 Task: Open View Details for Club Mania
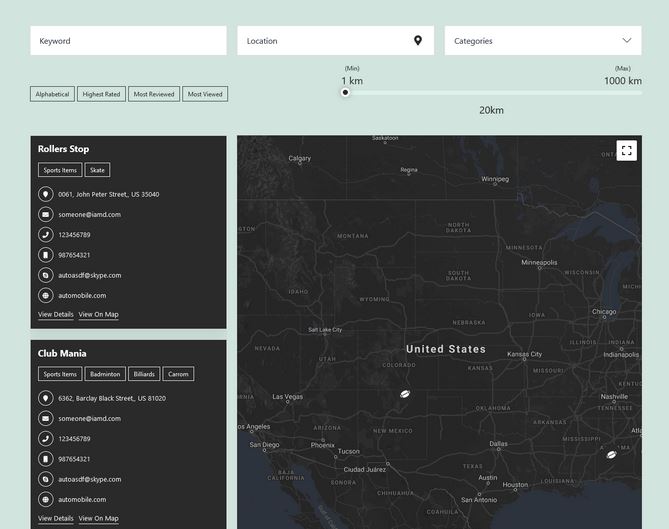click(55, 518)
